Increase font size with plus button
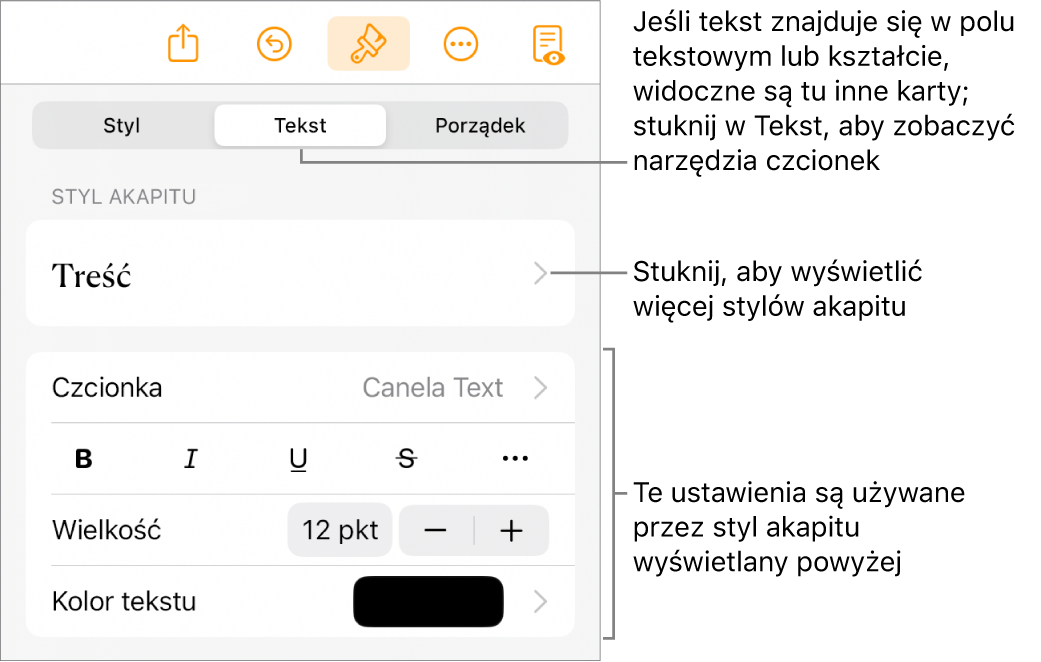This screenshot has height=662, width=1041. (x=511, y=531)
